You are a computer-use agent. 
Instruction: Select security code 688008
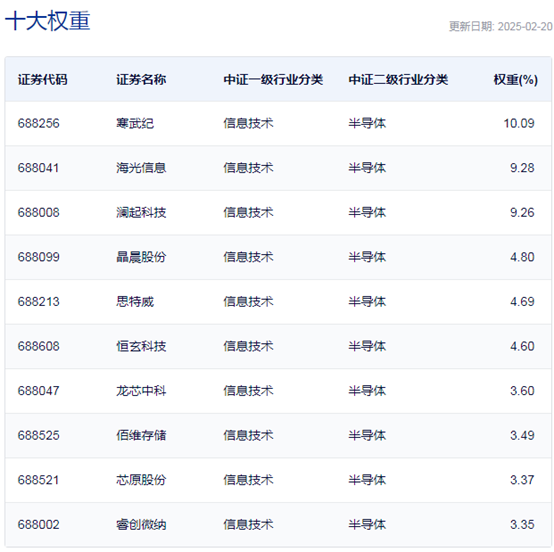[39, 212]
